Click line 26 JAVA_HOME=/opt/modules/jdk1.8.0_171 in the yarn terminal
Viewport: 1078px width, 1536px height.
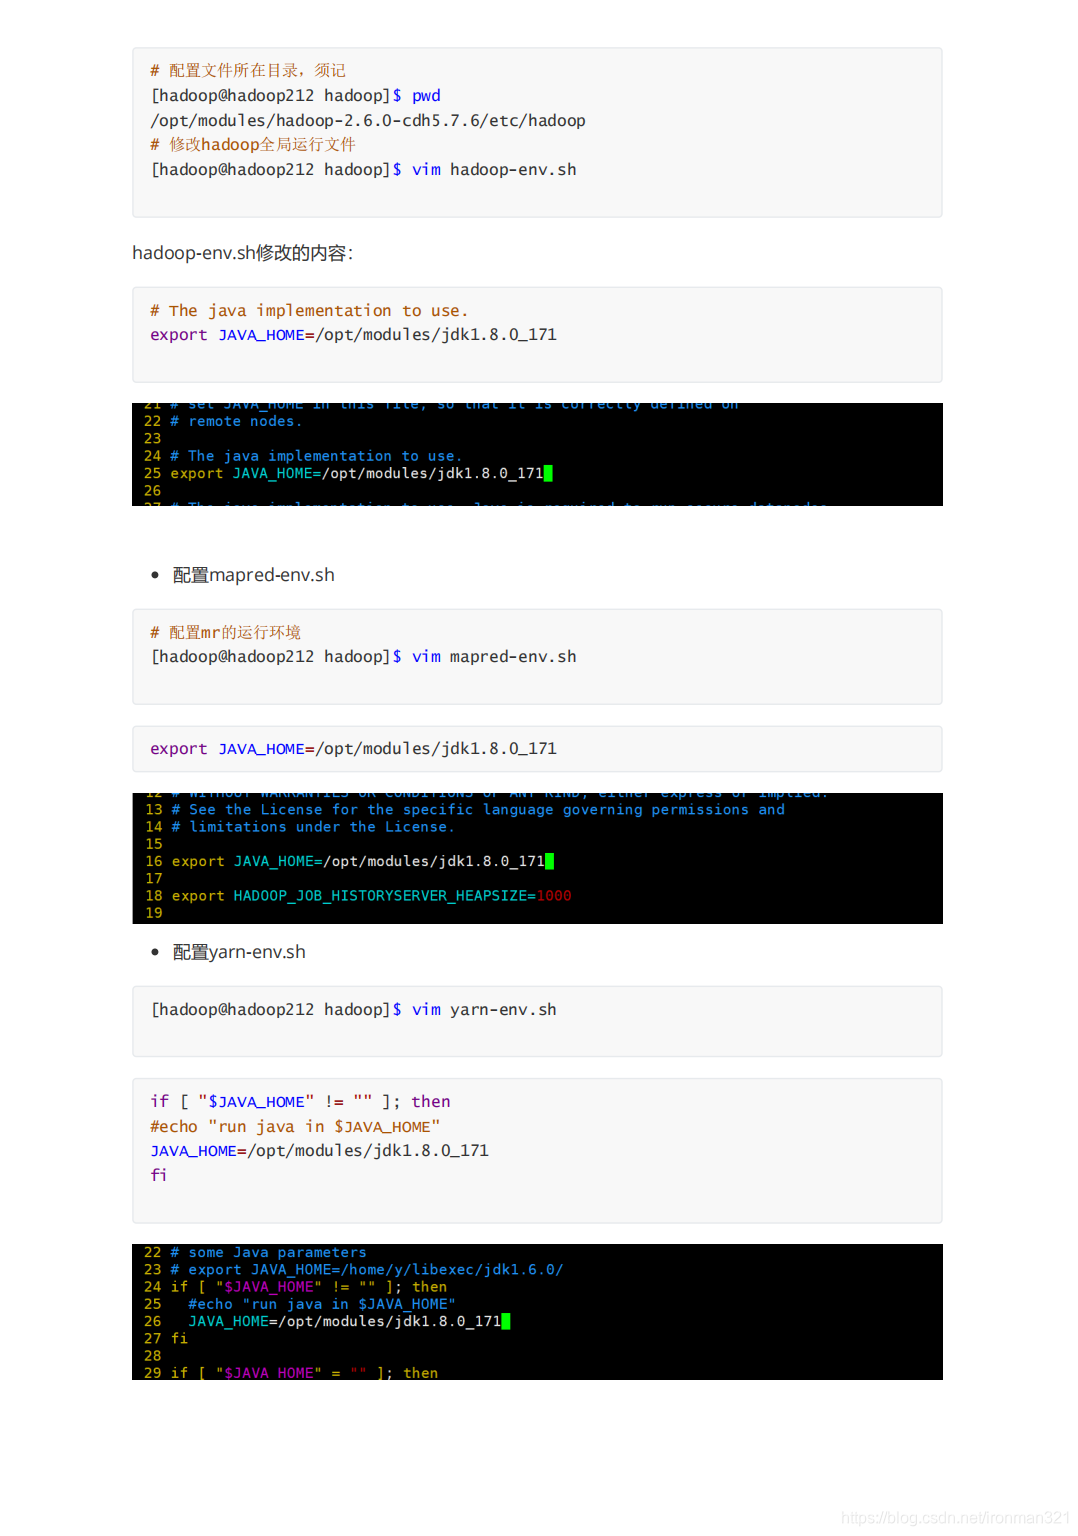point(326,1321)
